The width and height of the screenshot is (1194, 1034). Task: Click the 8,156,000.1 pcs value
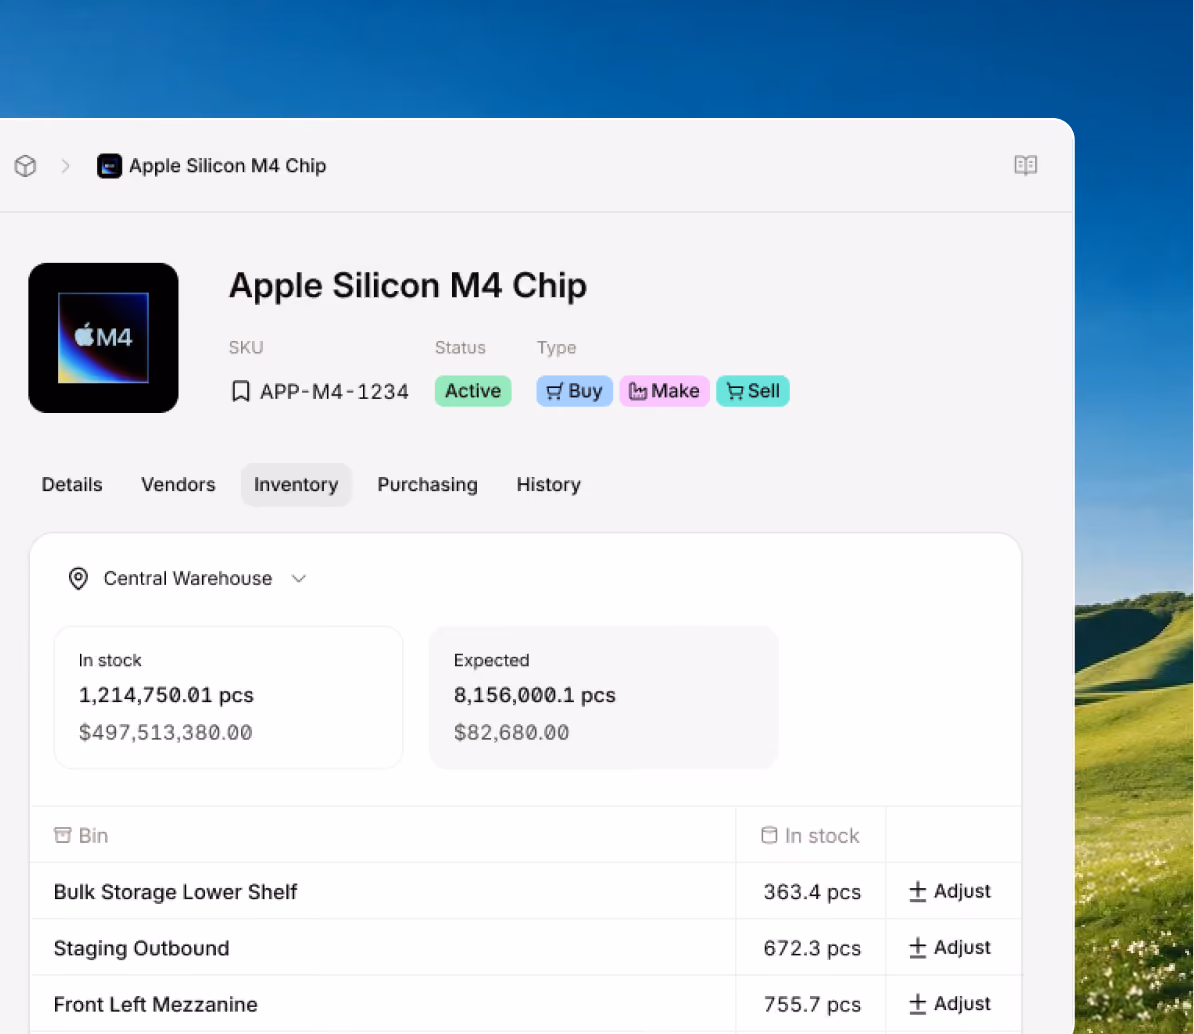(x=535, y=695)
